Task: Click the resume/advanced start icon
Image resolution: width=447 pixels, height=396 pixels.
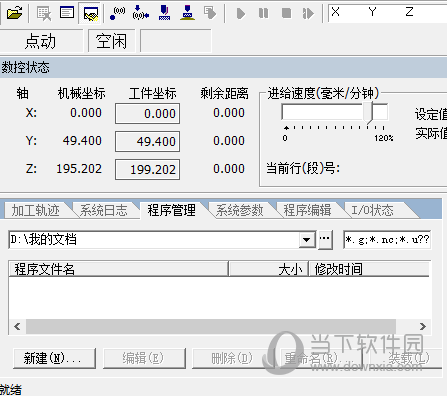Action: click(x=308, y=14)
